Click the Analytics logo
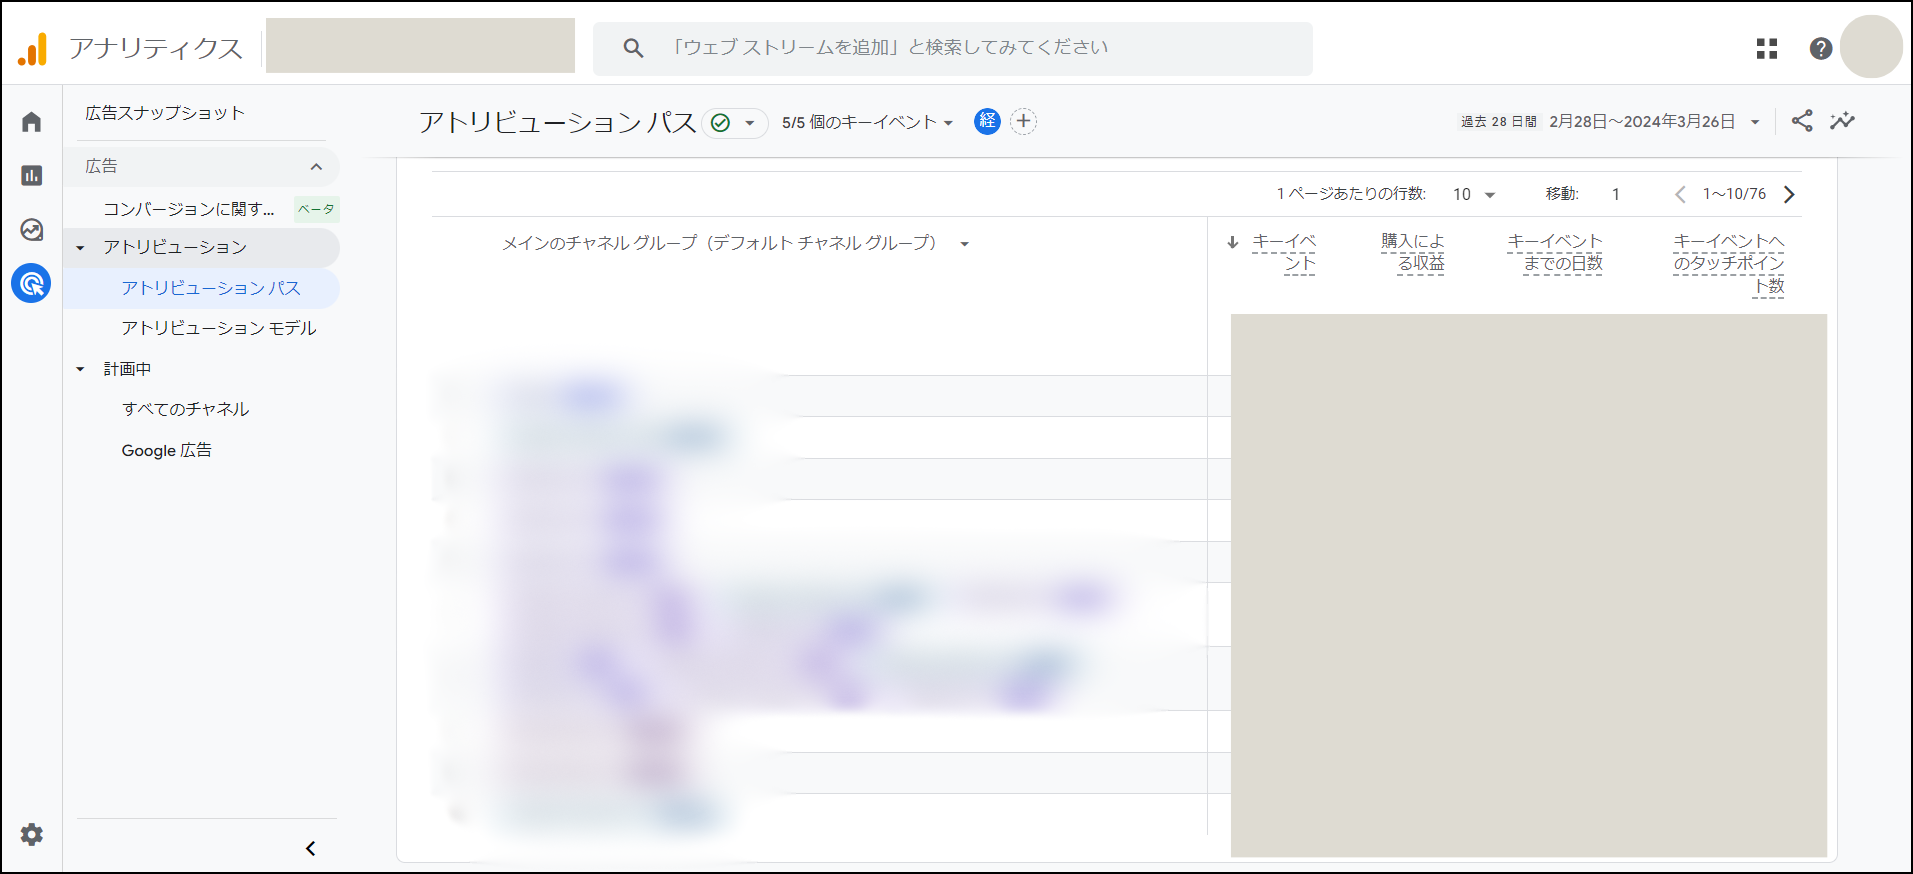The height and width of the screenshot is (874, 1913). pos(32,48)
